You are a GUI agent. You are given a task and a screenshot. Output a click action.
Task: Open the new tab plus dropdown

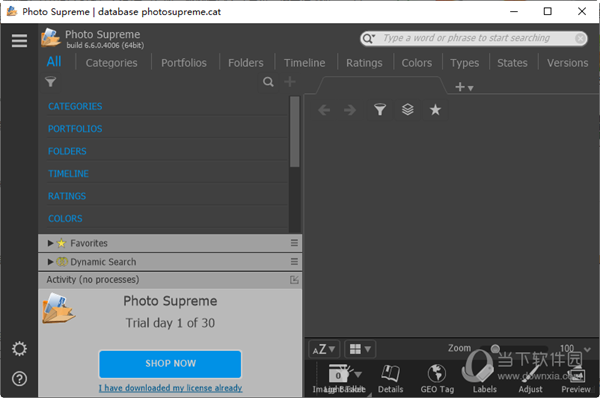pyautogui.click(x=464, y=87)
